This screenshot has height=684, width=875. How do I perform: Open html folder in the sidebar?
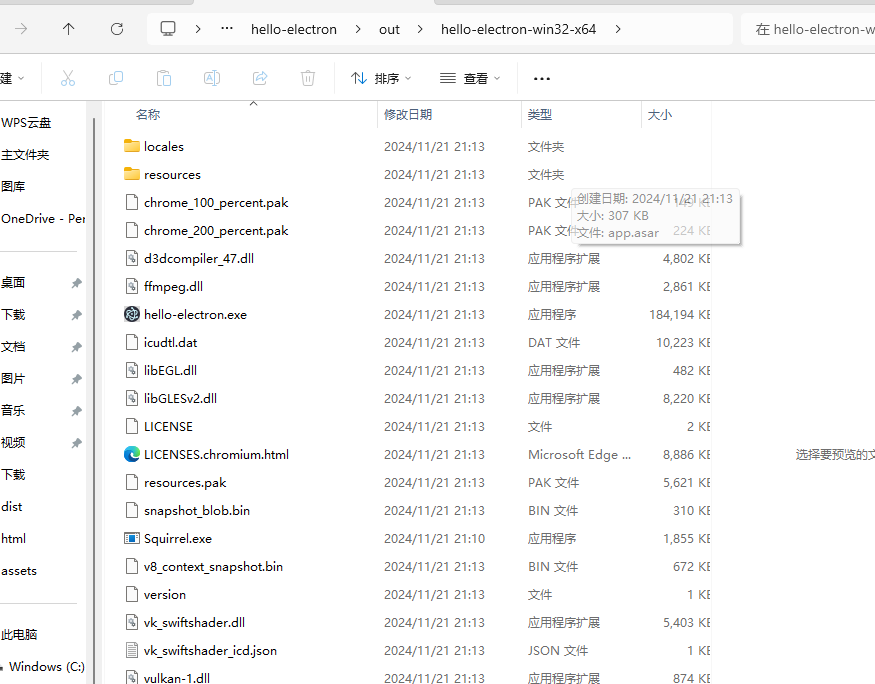click(x=13, y=538)
